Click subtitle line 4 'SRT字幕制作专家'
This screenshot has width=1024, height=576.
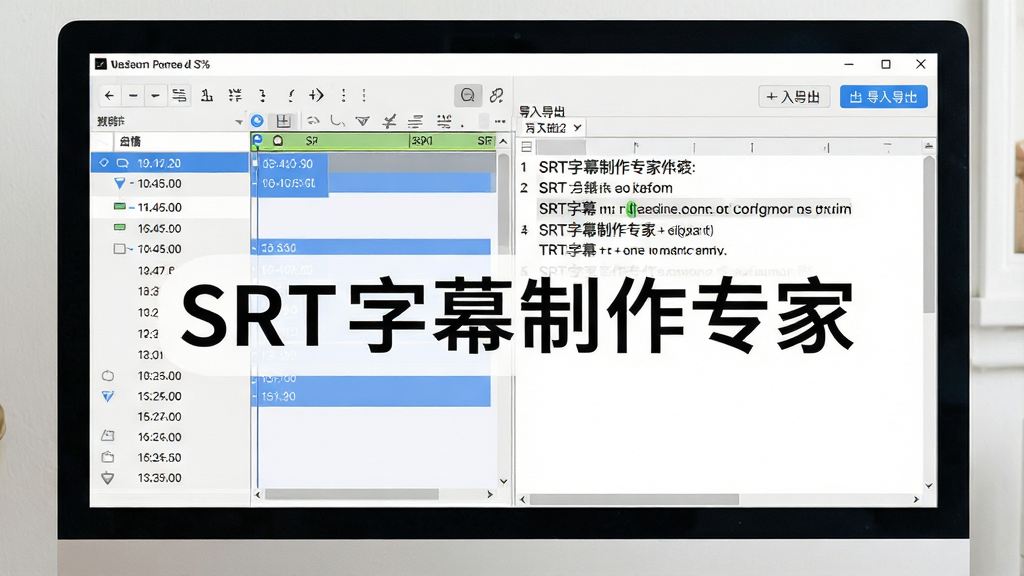(626, 230)
